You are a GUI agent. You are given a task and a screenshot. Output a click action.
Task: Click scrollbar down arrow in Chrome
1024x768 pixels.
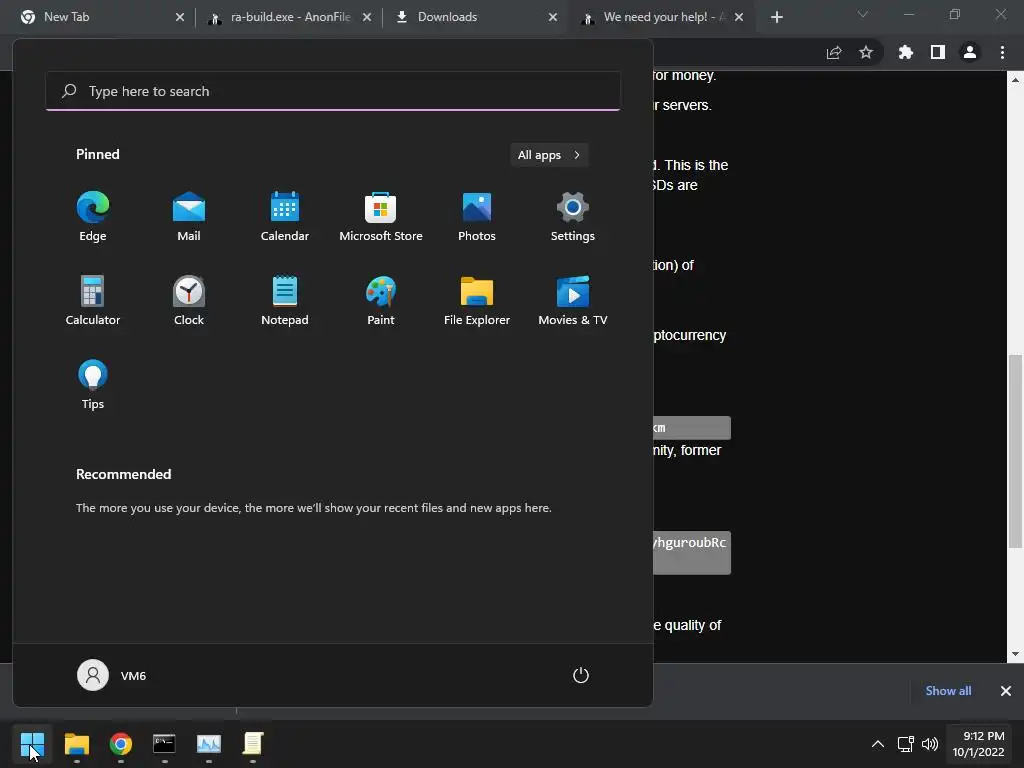[1015, 654]
